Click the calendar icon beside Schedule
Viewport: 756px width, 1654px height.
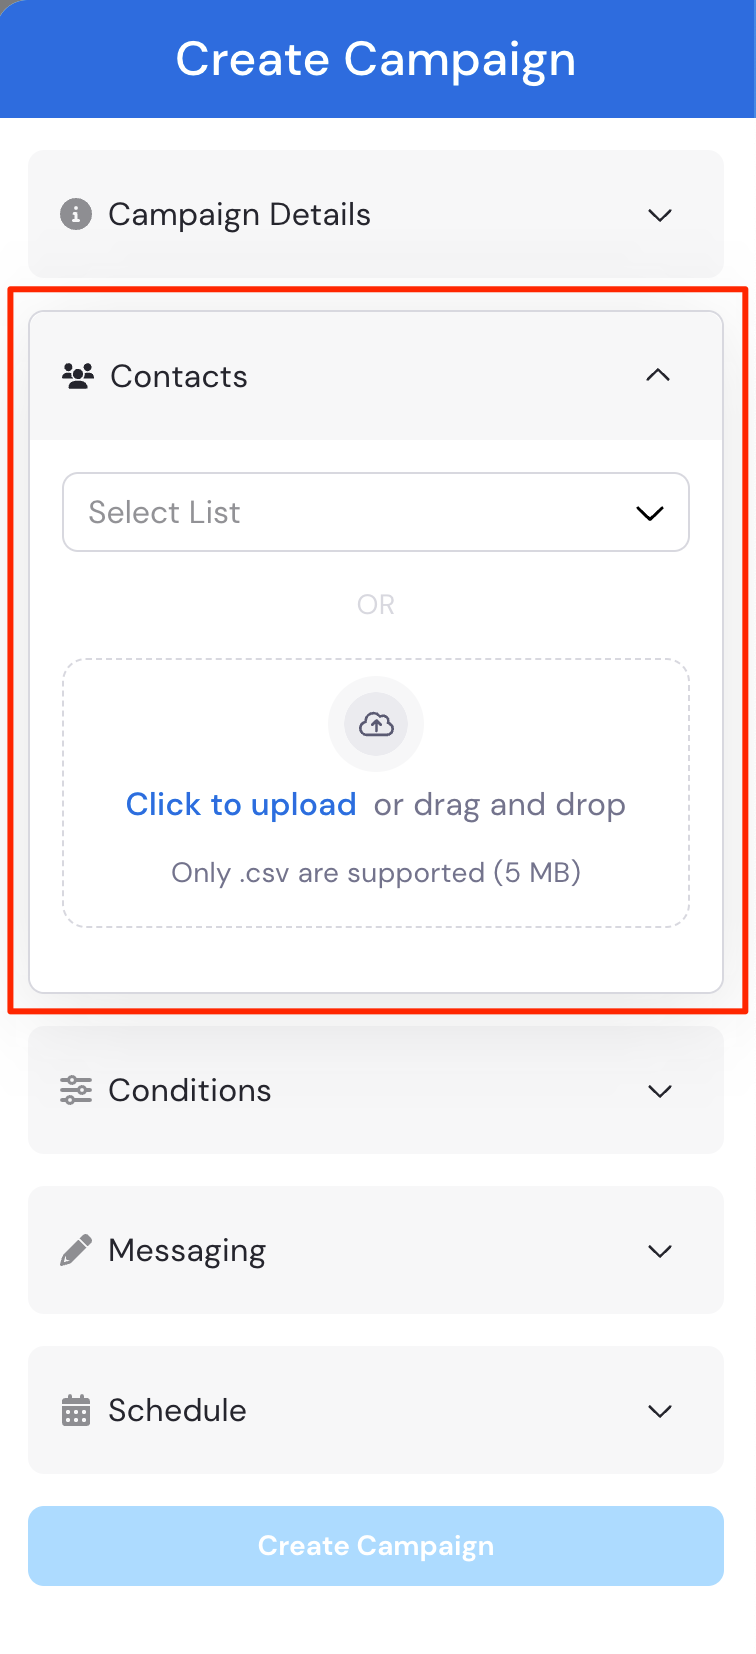tap(76, 1410)
